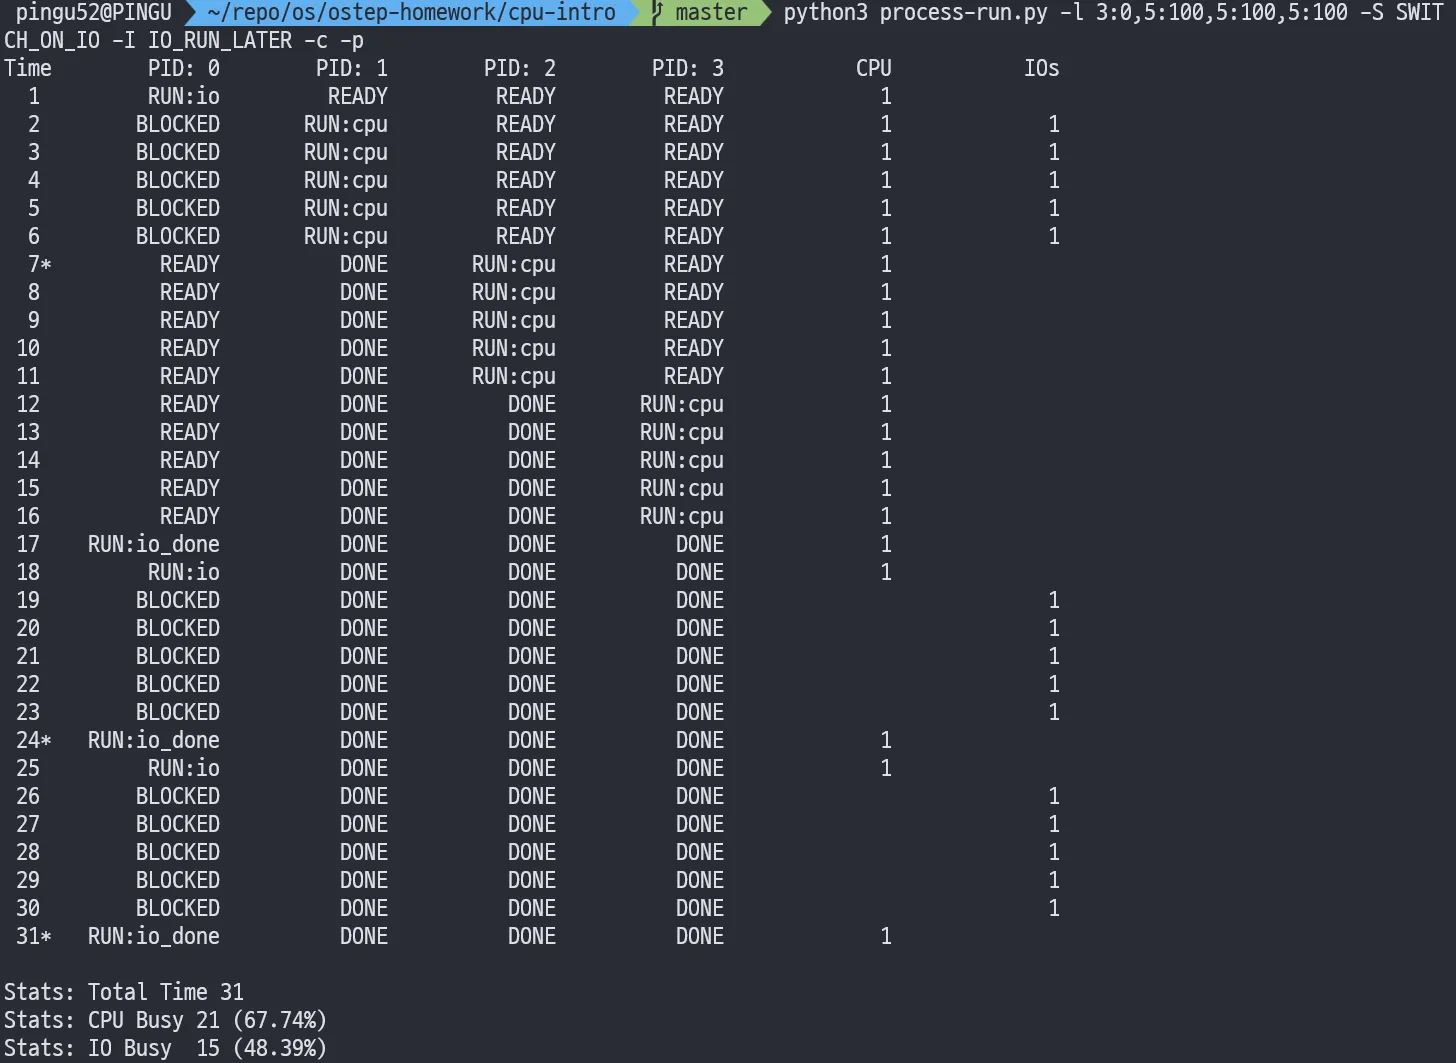Click the PID: 0 column header
The image size is (1456, 1063).
[x=184, y=68]
